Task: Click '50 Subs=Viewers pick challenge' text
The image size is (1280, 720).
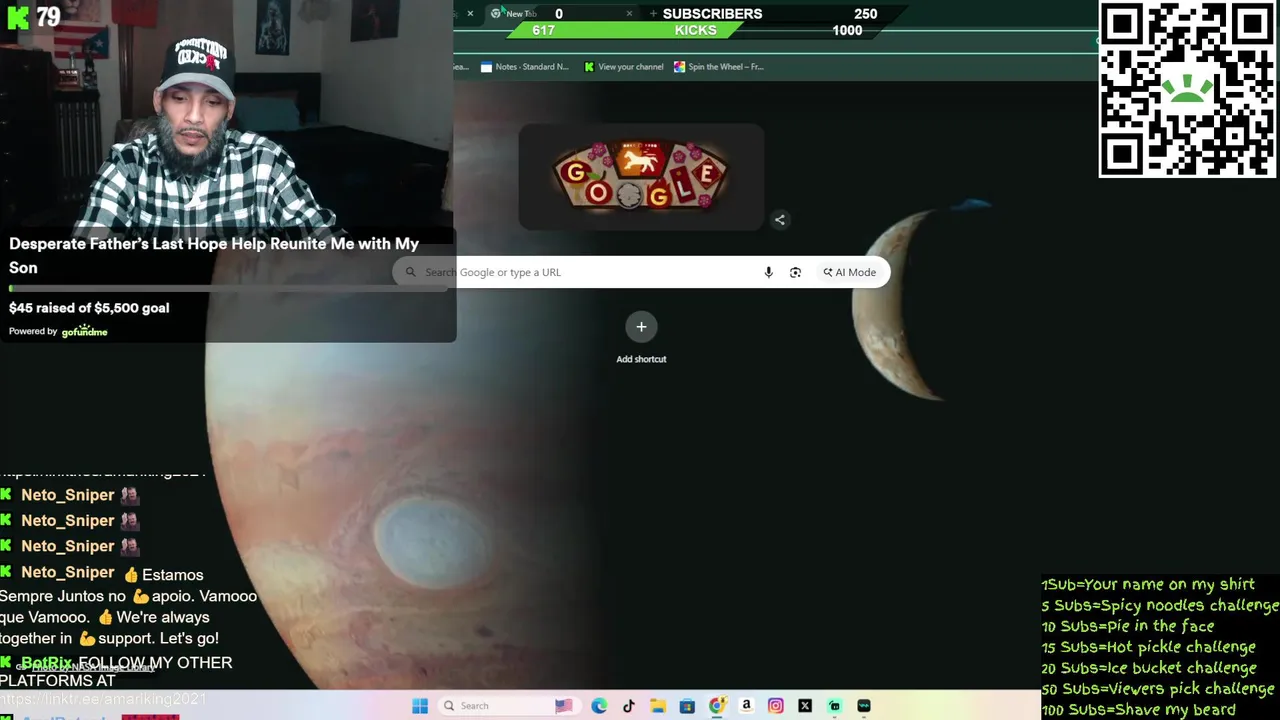Action: point(1158,689)
